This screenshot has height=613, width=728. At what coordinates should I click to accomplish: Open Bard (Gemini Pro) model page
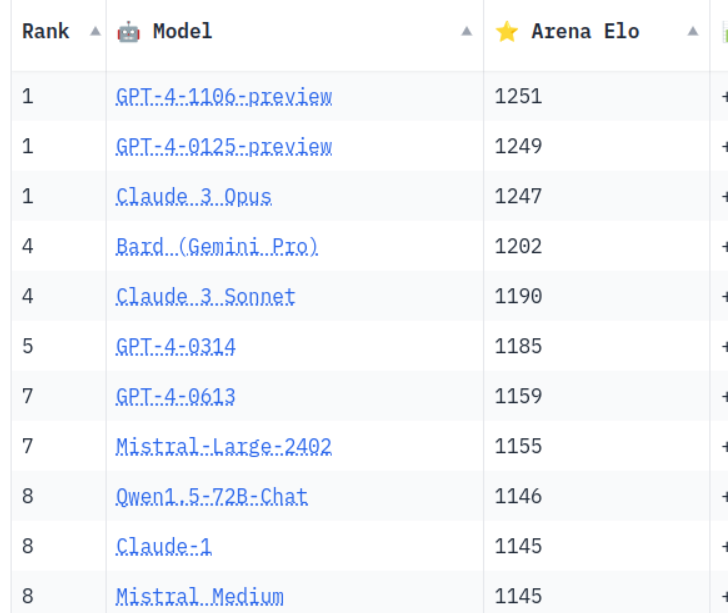click(x=216, y=247)
